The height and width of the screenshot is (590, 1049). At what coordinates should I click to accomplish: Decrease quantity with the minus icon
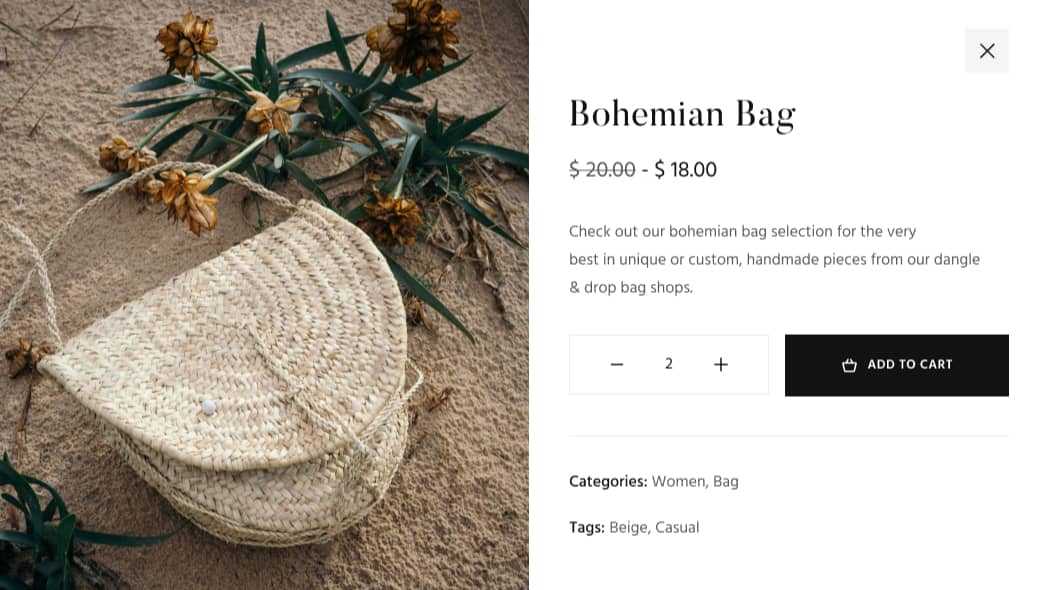pos(617,365)
